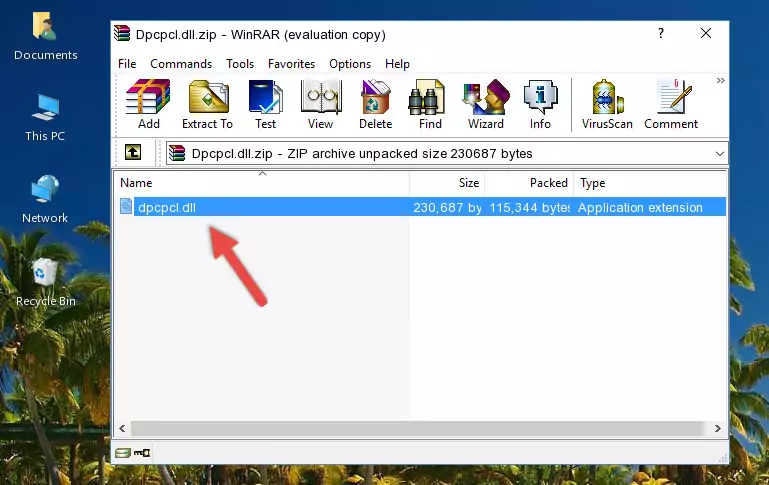Sort by the Packed column header
The width and height of the screenshot is (769, 485).
[529, 183]
